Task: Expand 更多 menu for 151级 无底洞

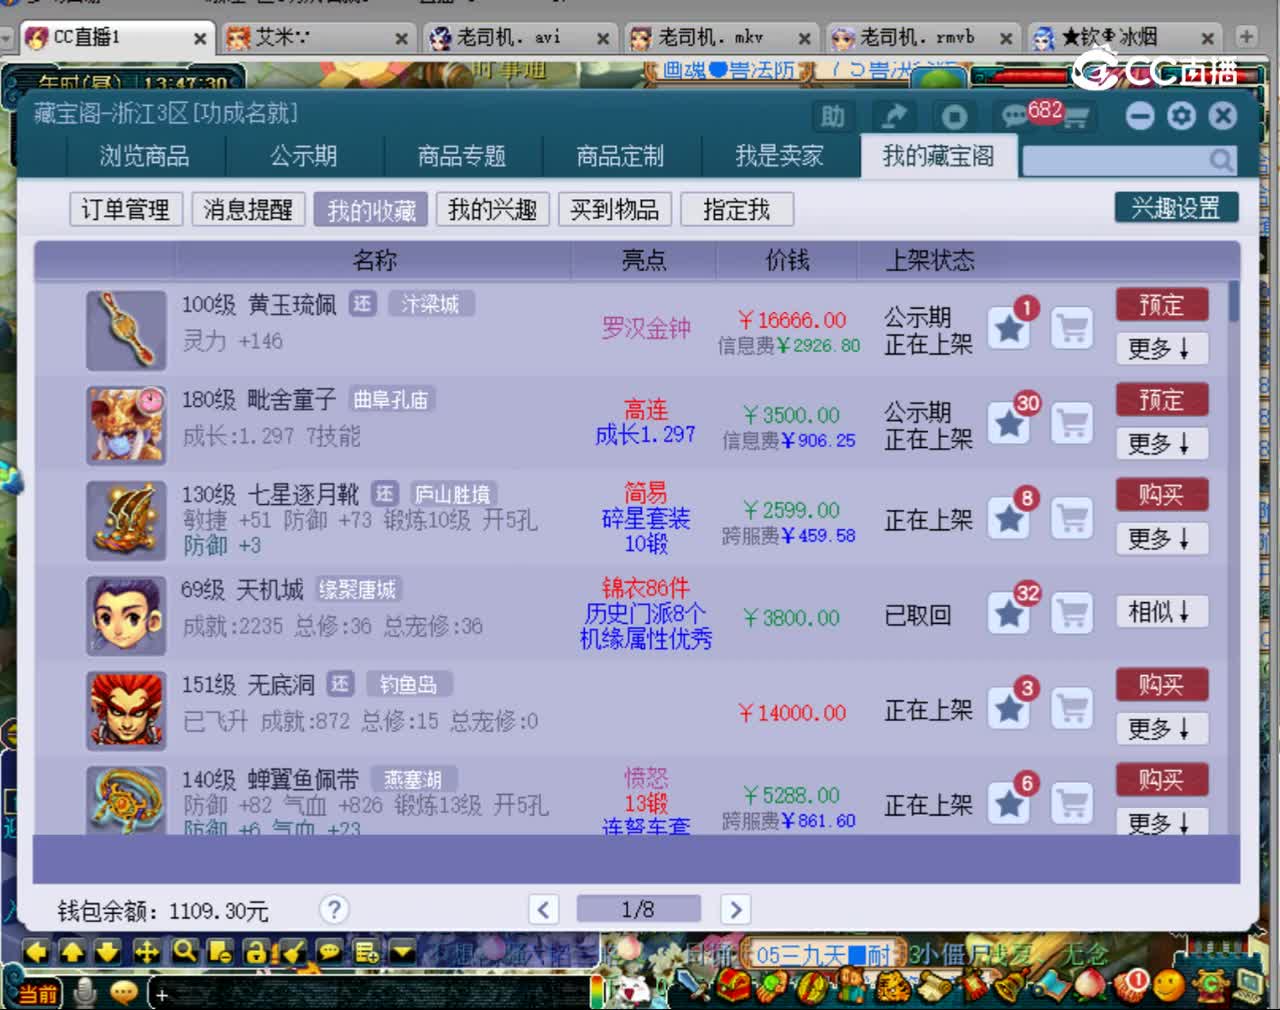Action: pos(1161,728)
